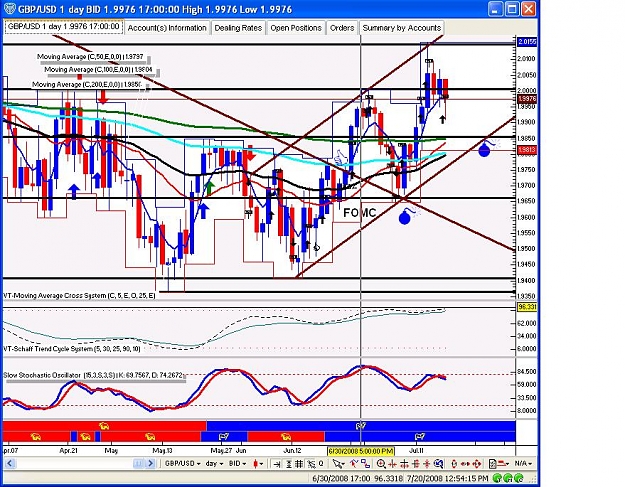Select the GBP/USD 1 day chart tab

[63, 27]
